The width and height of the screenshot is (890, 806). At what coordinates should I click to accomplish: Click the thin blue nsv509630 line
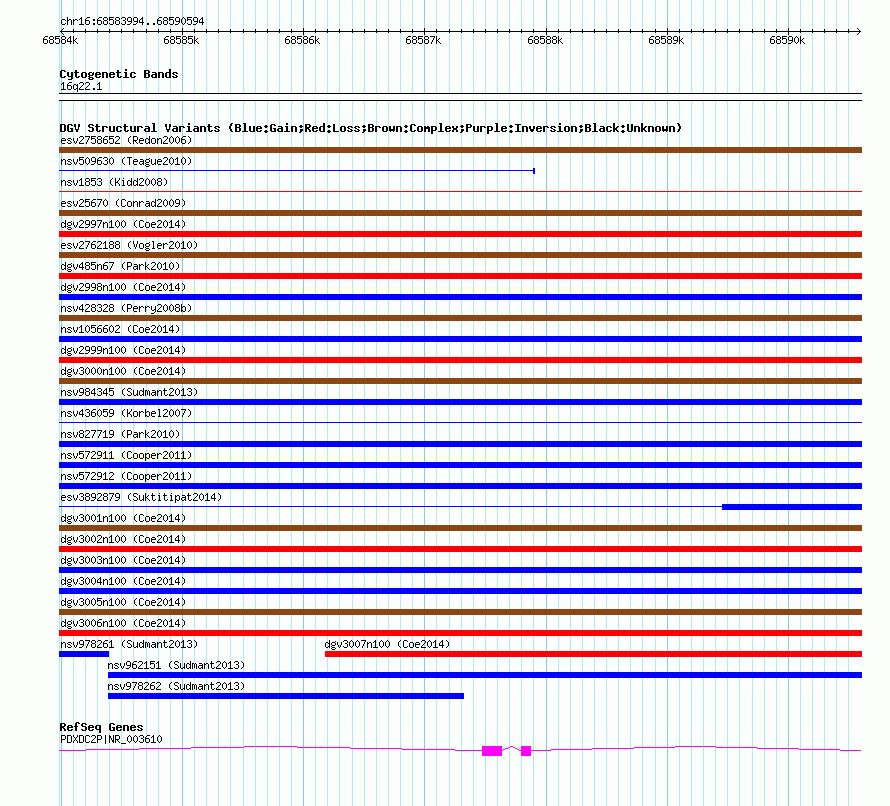[x=297, y=171]
